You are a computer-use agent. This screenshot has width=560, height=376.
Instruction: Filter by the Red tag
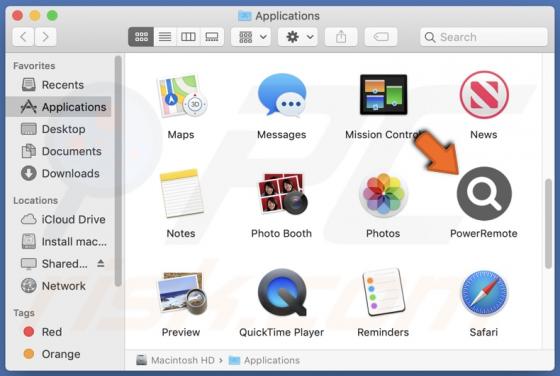[59, 332]
